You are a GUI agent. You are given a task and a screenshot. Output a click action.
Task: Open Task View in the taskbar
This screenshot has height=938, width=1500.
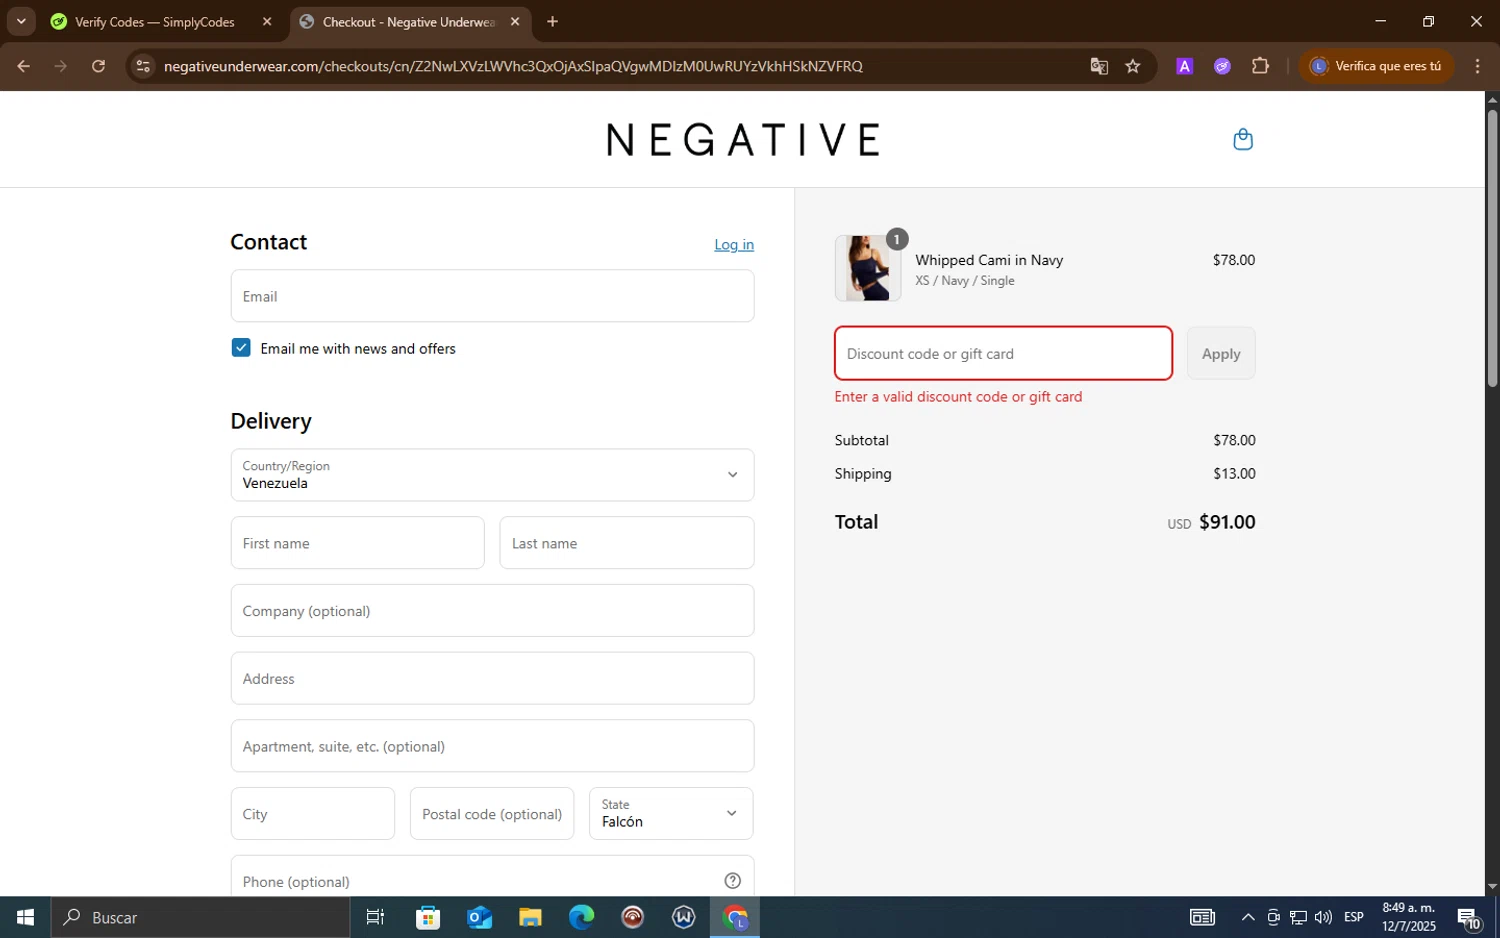click(376, 917)
